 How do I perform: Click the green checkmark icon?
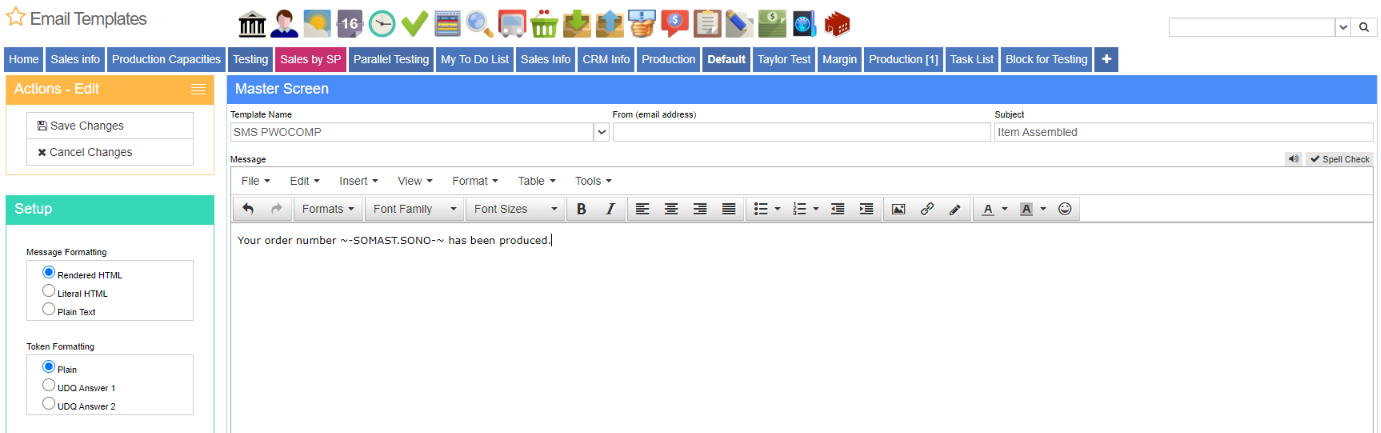tap(414, 22)
